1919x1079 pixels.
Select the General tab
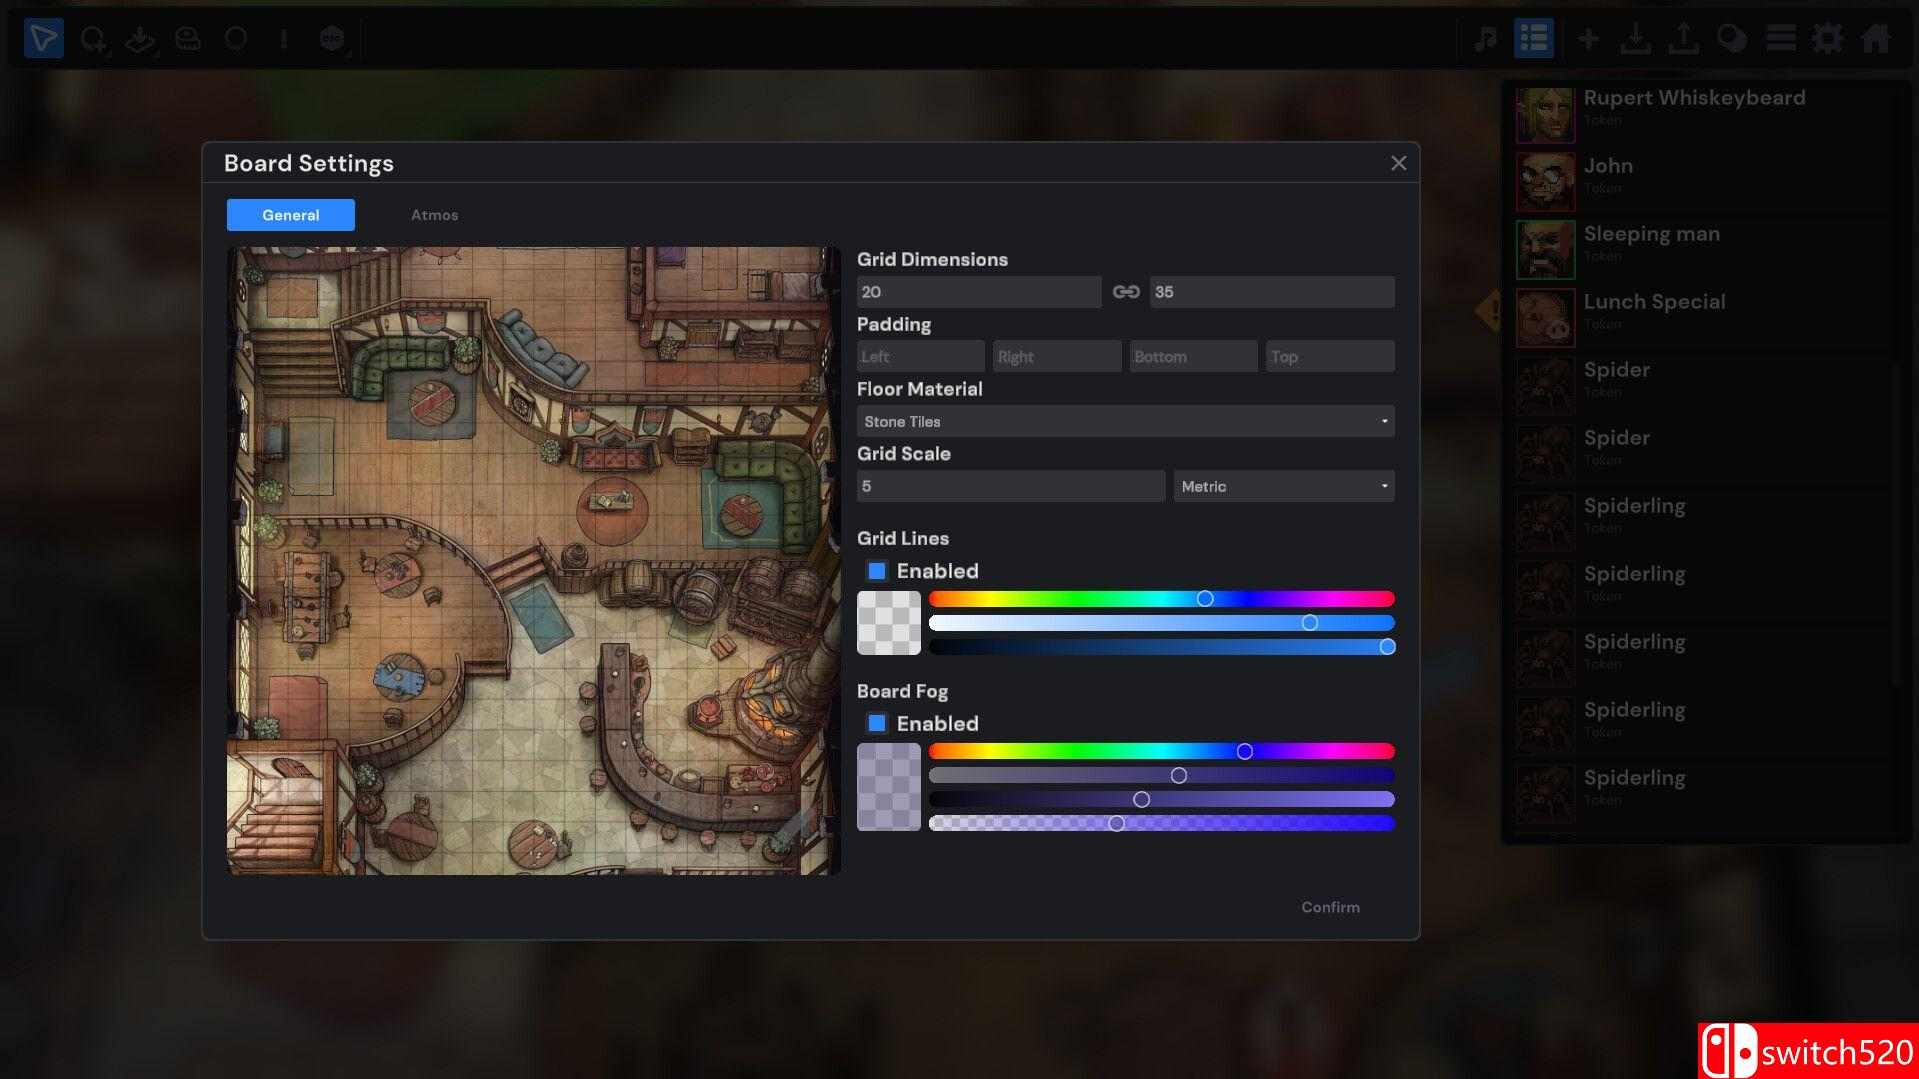[291, 215]
